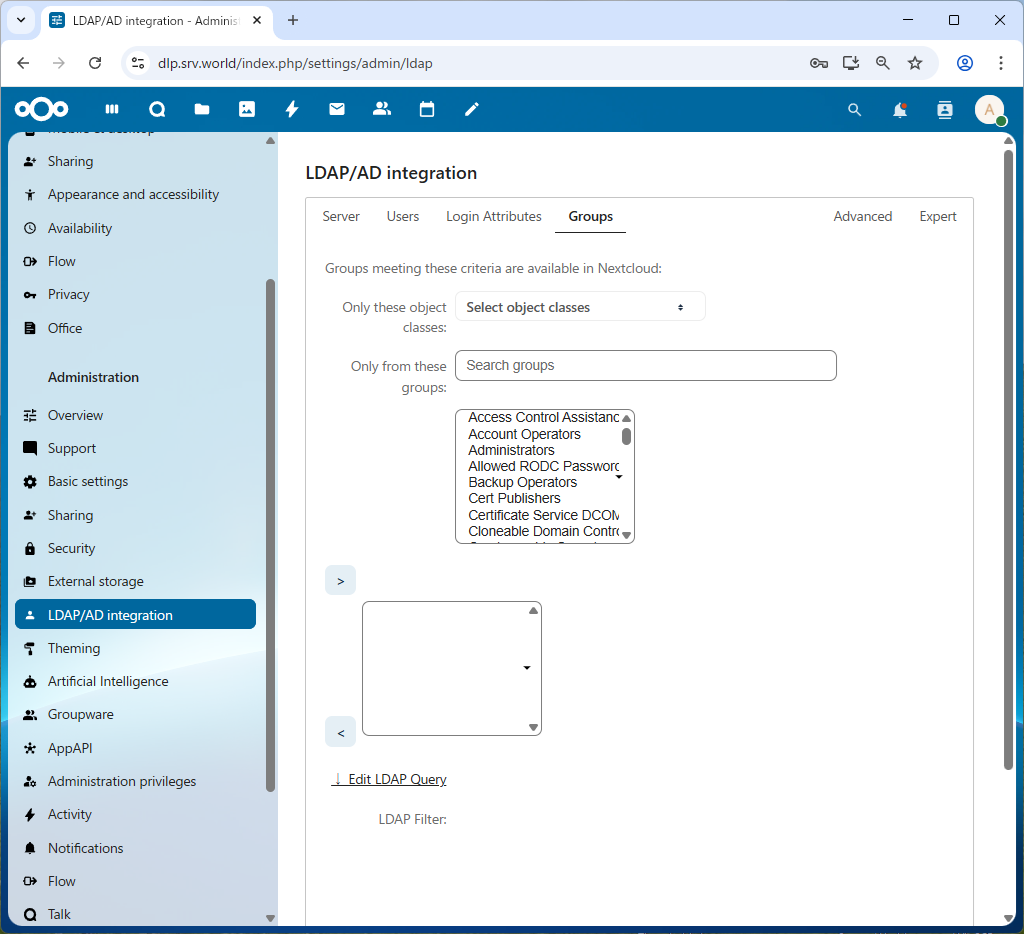This screenshot has height=934, width=1024.
Task: Open the Notes pencil icon
Action: [472, 109]
